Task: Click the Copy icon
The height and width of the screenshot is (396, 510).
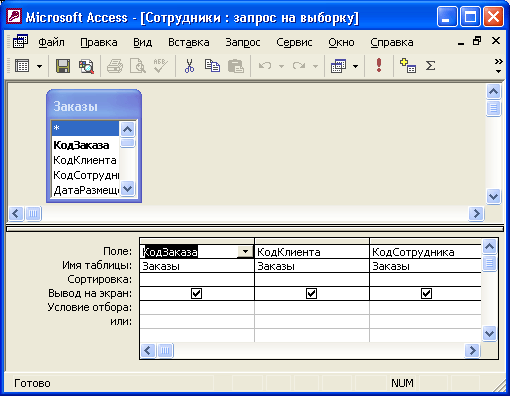Action: [x=212, y=66]
